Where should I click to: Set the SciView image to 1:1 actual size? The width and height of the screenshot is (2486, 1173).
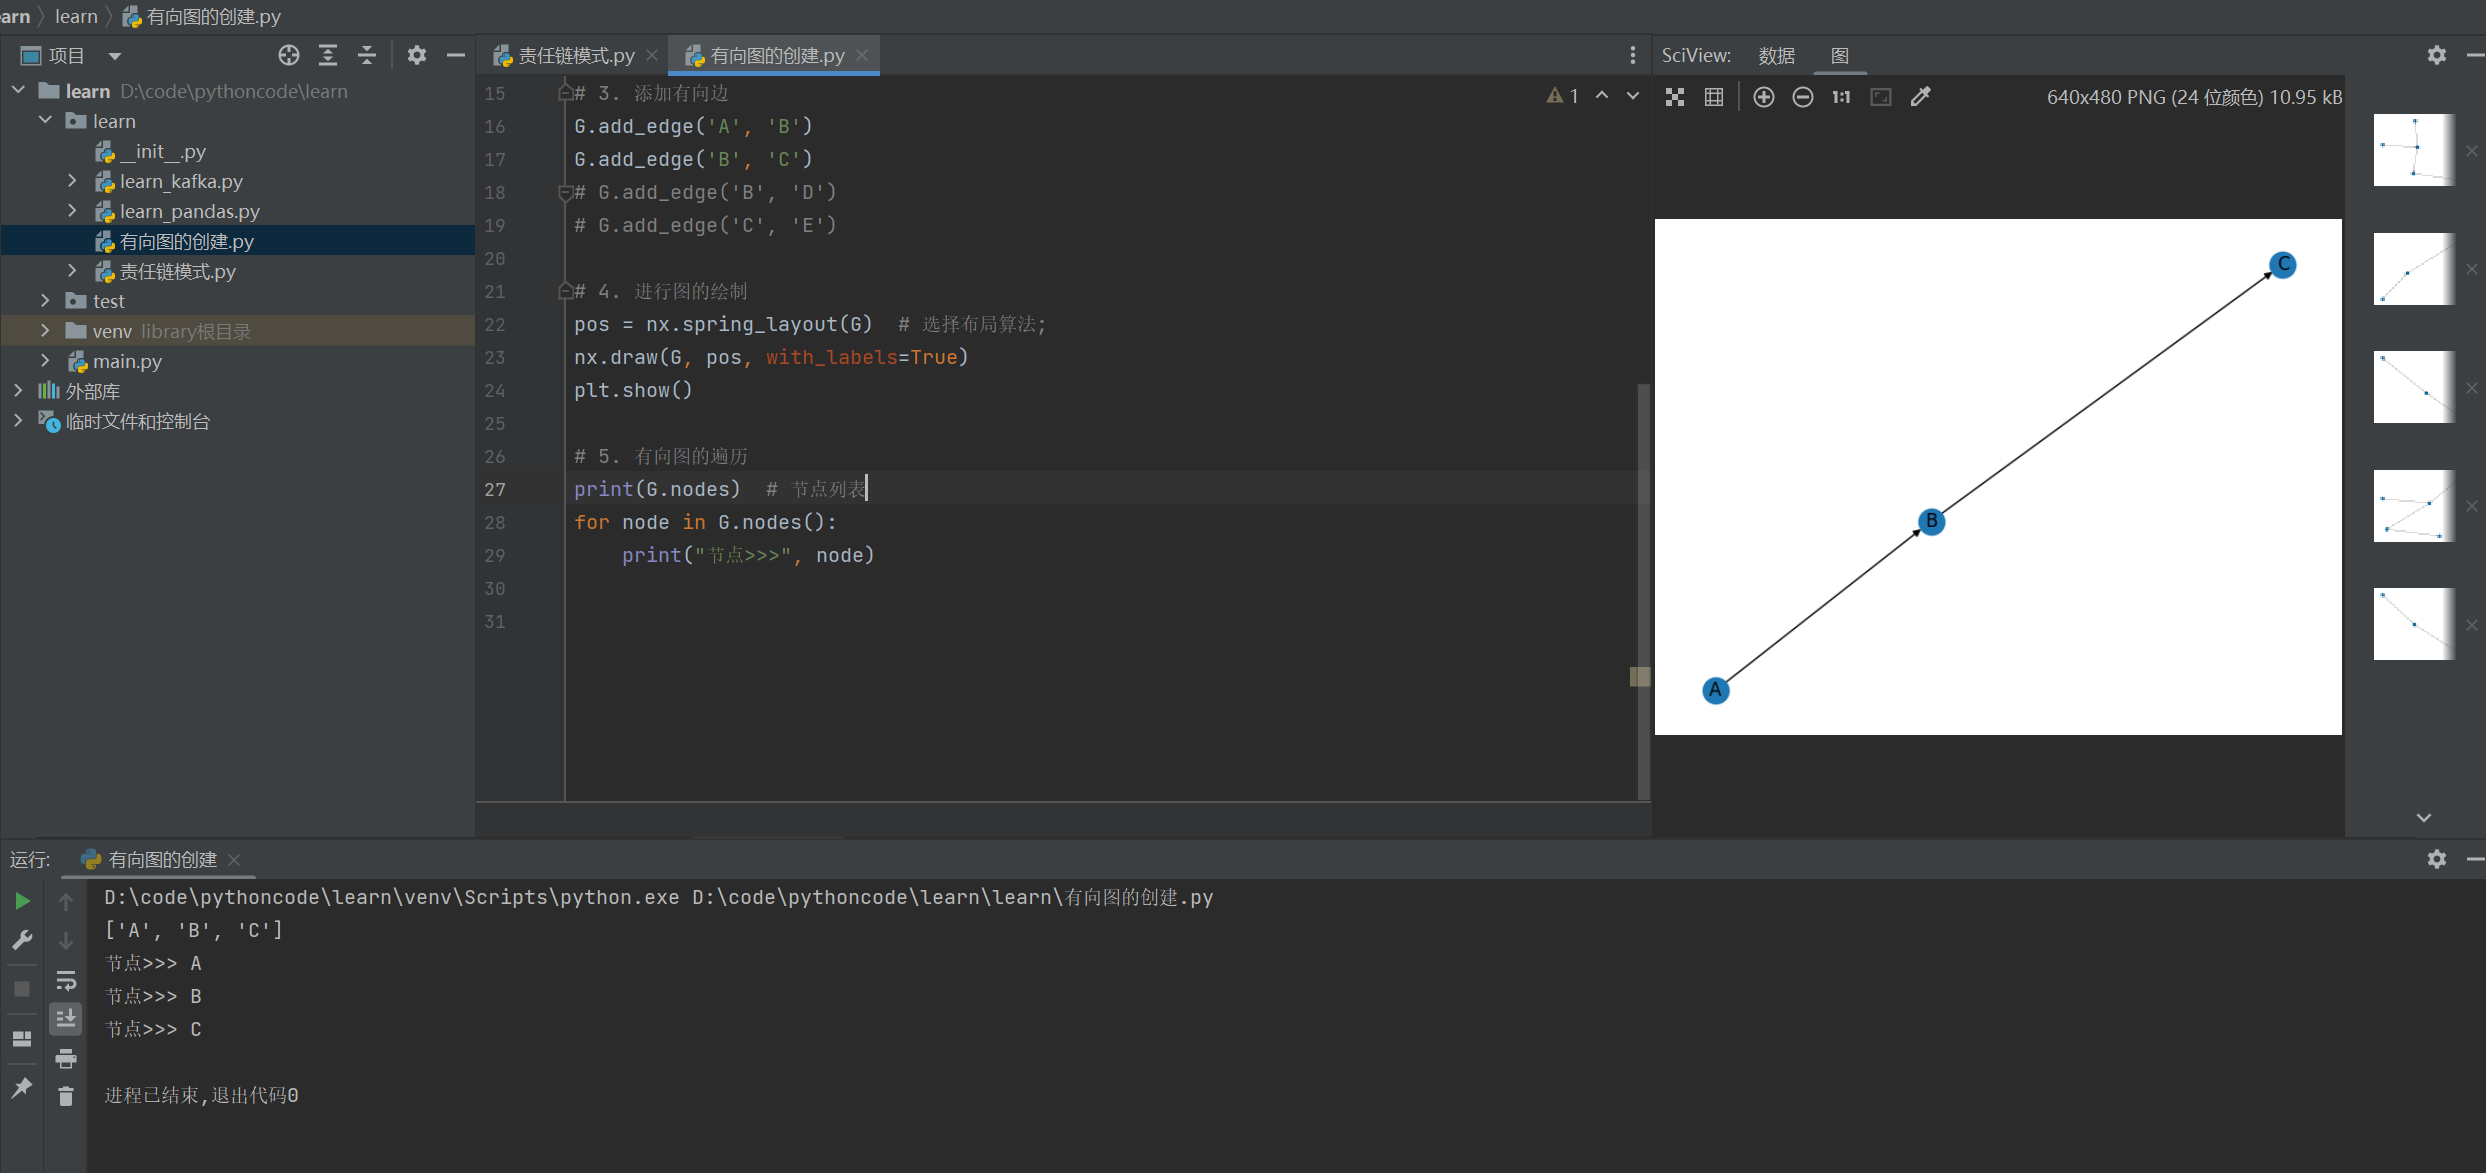(x=1841, y=97)
